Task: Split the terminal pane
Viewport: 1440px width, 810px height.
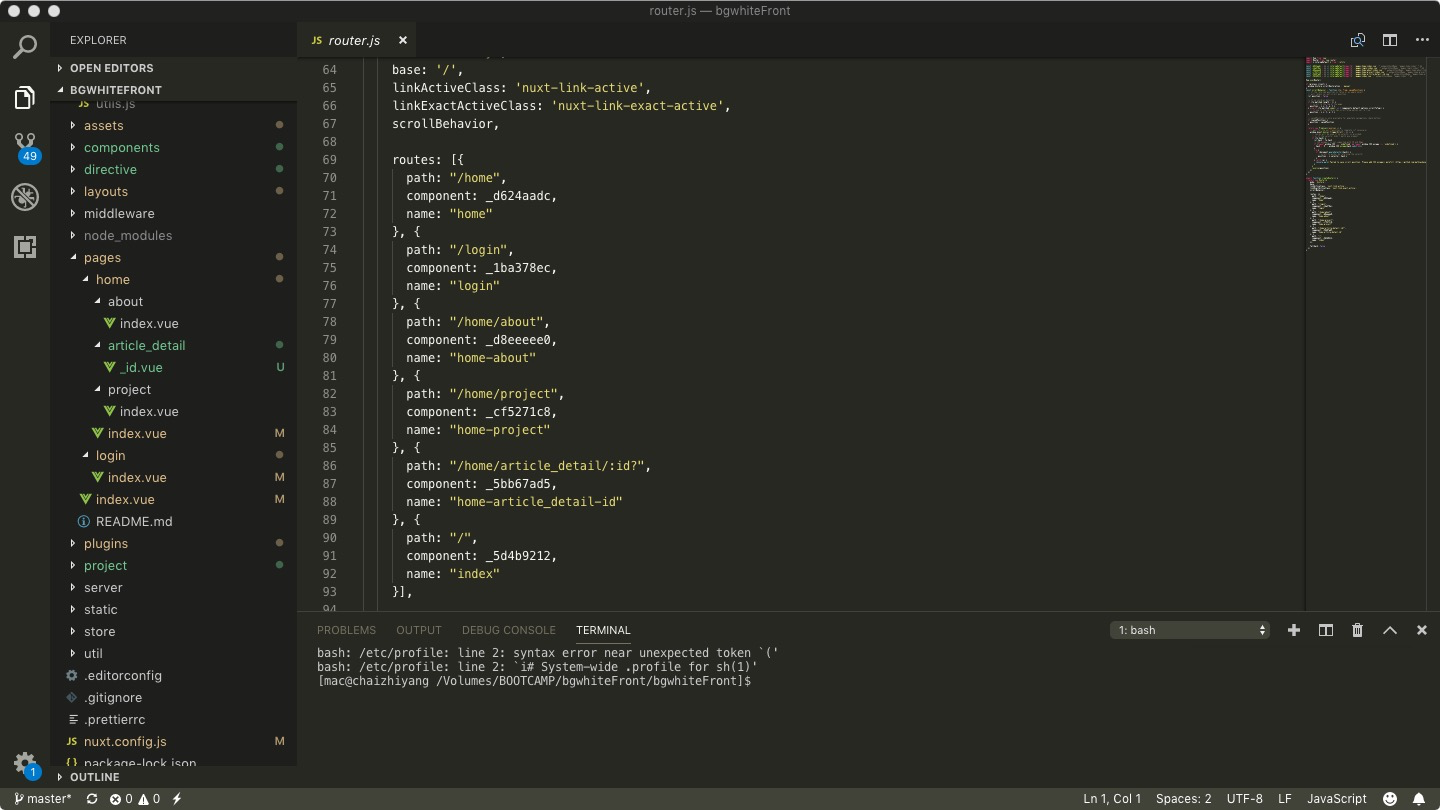Action: tap(1326, 630)
